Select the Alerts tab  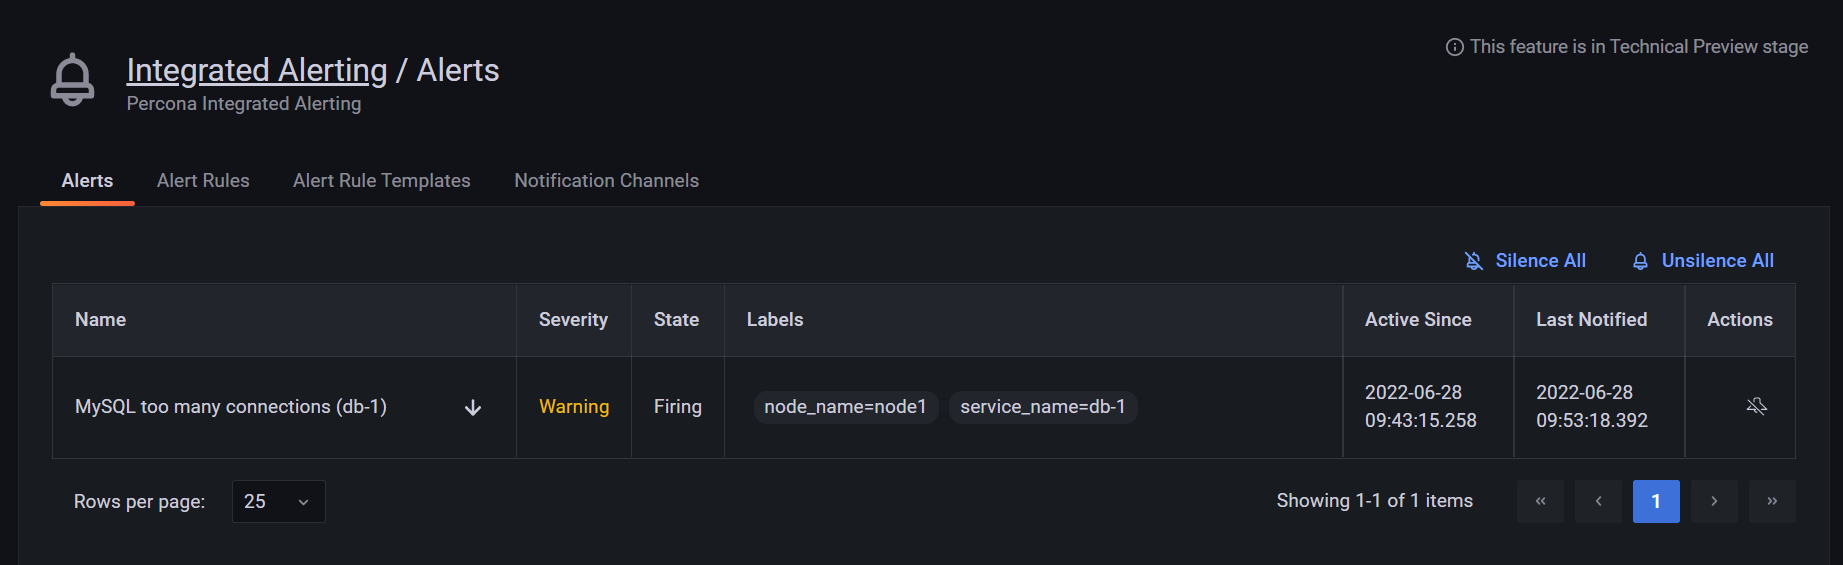click(x=87, y=181)
